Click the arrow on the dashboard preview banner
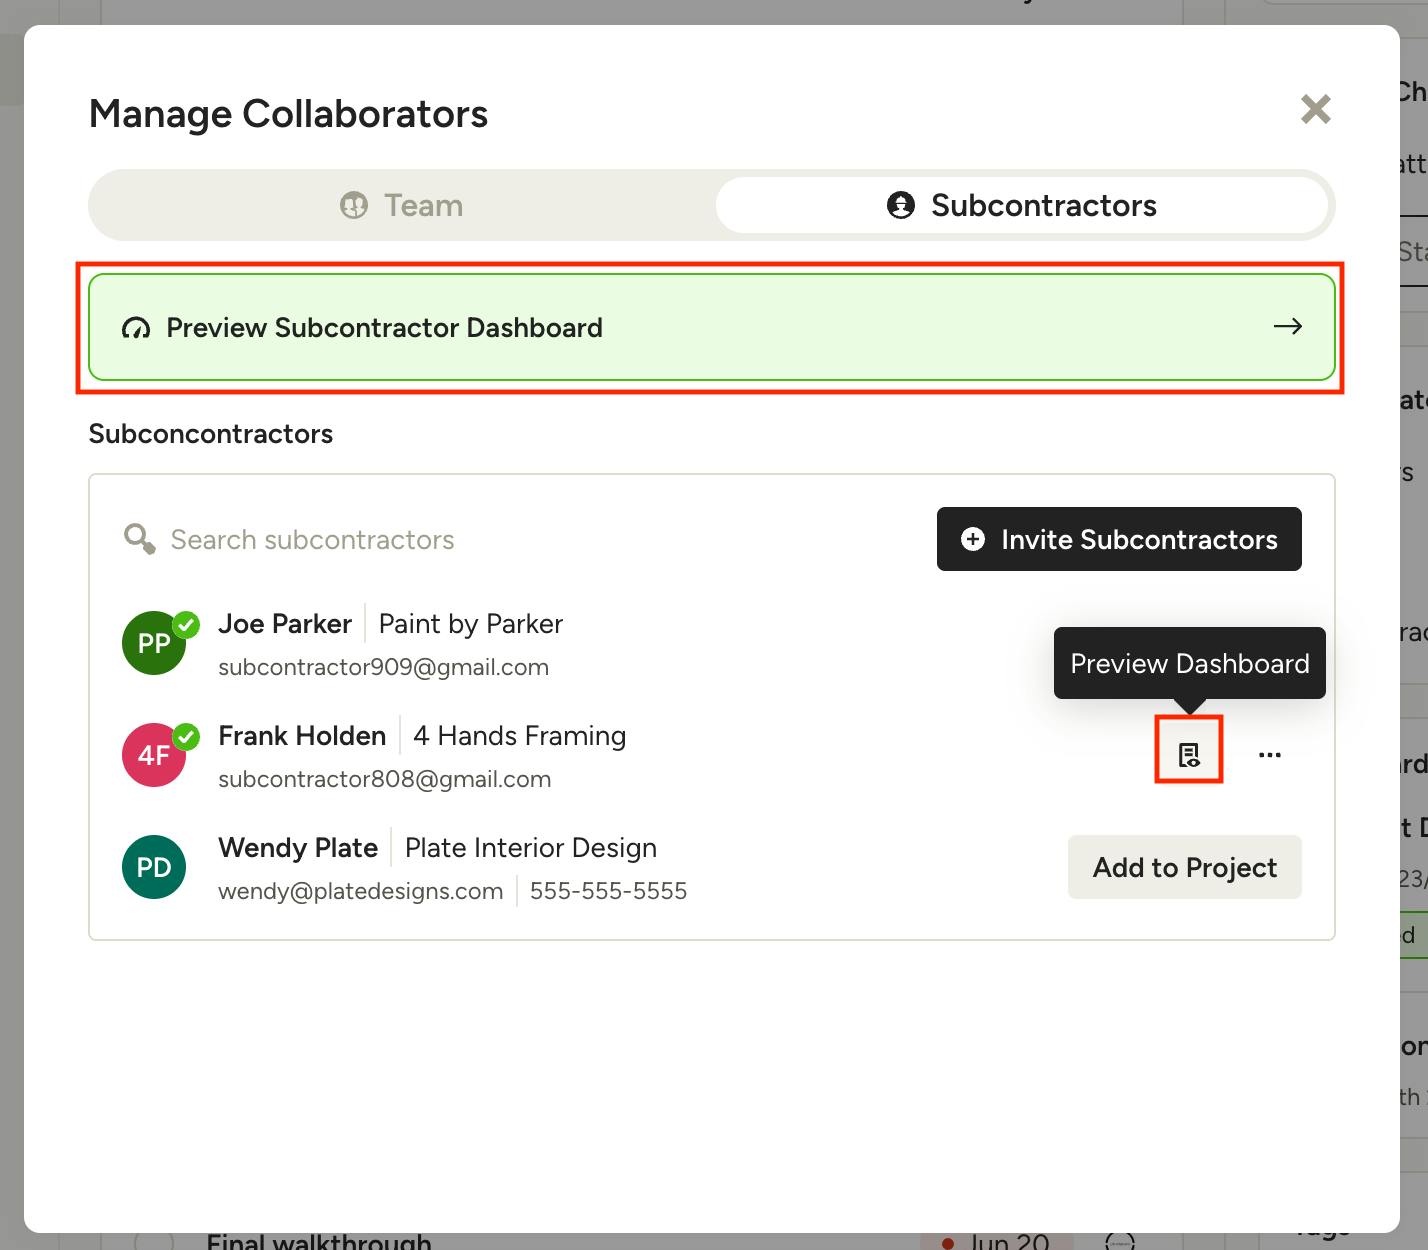Screen dimensions: 1428x1250 pos(1287,327)
